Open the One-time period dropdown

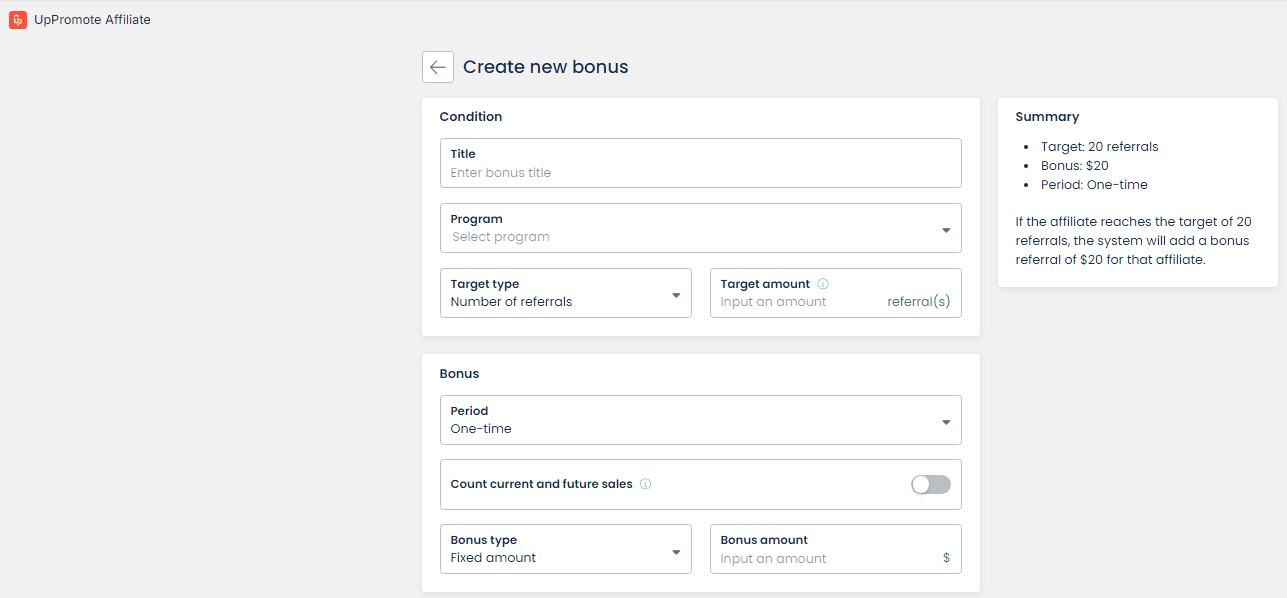tap(690, 428)
